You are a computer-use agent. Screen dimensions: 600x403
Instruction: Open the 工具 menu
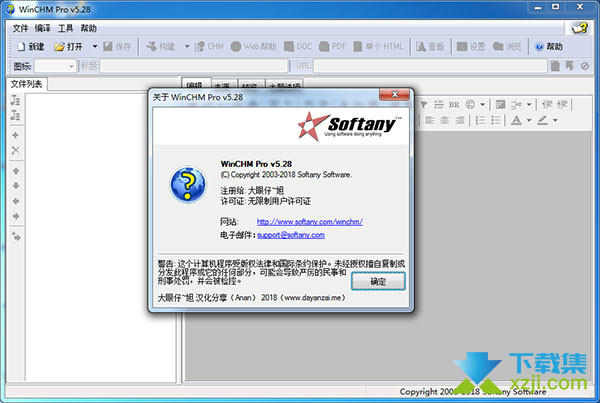(65, 28)
